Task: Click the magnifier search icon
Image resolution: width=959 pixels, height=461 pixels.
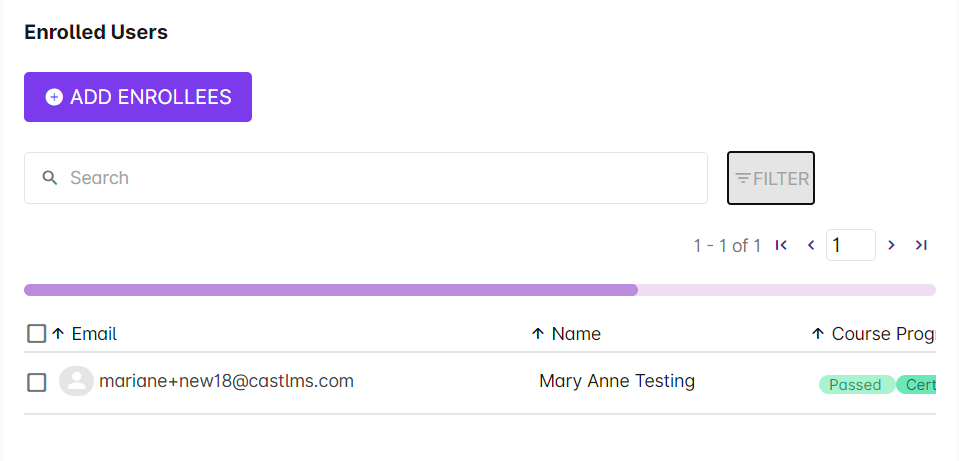Action: 50,178
